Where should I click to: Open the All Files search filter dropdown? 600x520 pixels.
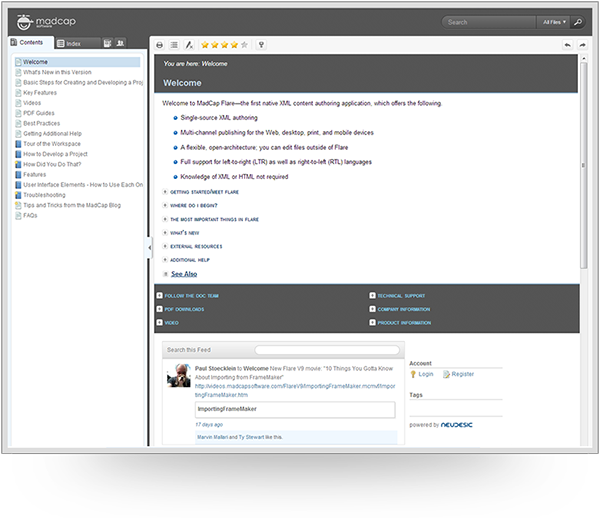coord(554,22)
